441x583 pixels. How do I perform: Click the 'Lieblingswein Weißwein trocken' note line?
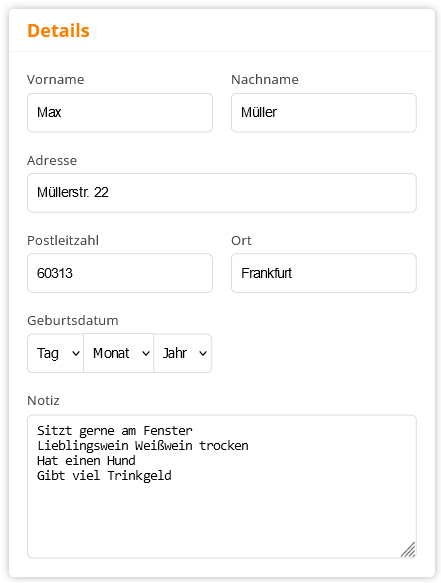(143, 445)
